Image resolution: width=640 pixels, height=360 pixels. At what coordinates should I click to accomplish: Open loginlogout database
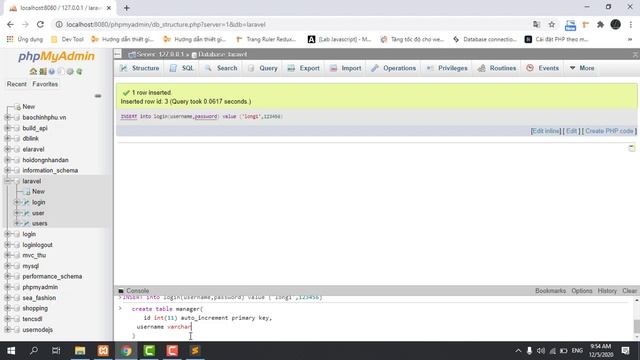click(x=37, y=245)
